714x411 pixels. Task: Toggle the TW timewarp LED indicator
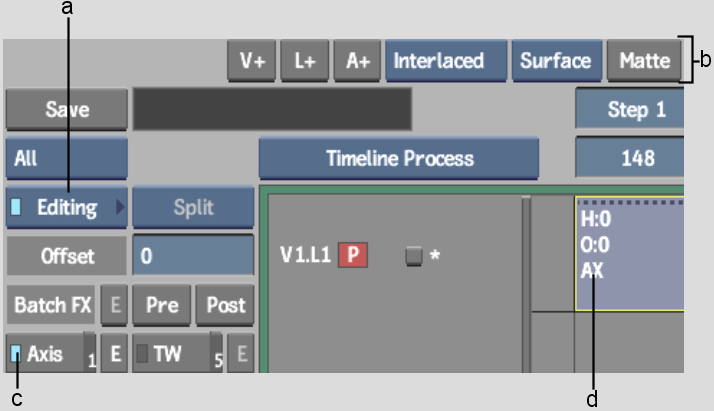click(142, 354)
